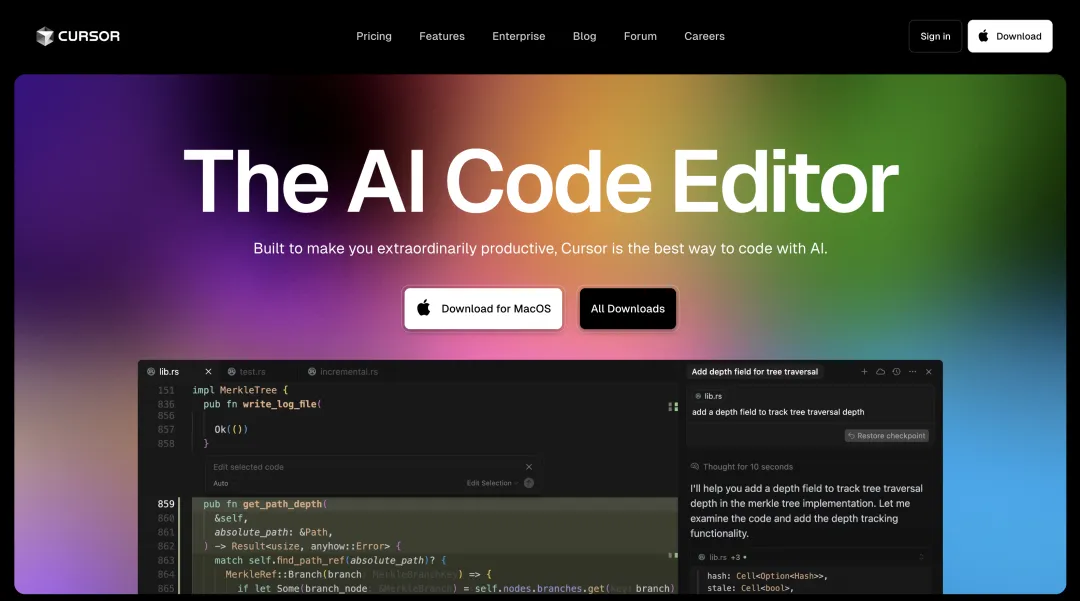The width and height of the screenshot is (1080, 601).
Task: Open the Pricing page
Action: click(374, 36)
